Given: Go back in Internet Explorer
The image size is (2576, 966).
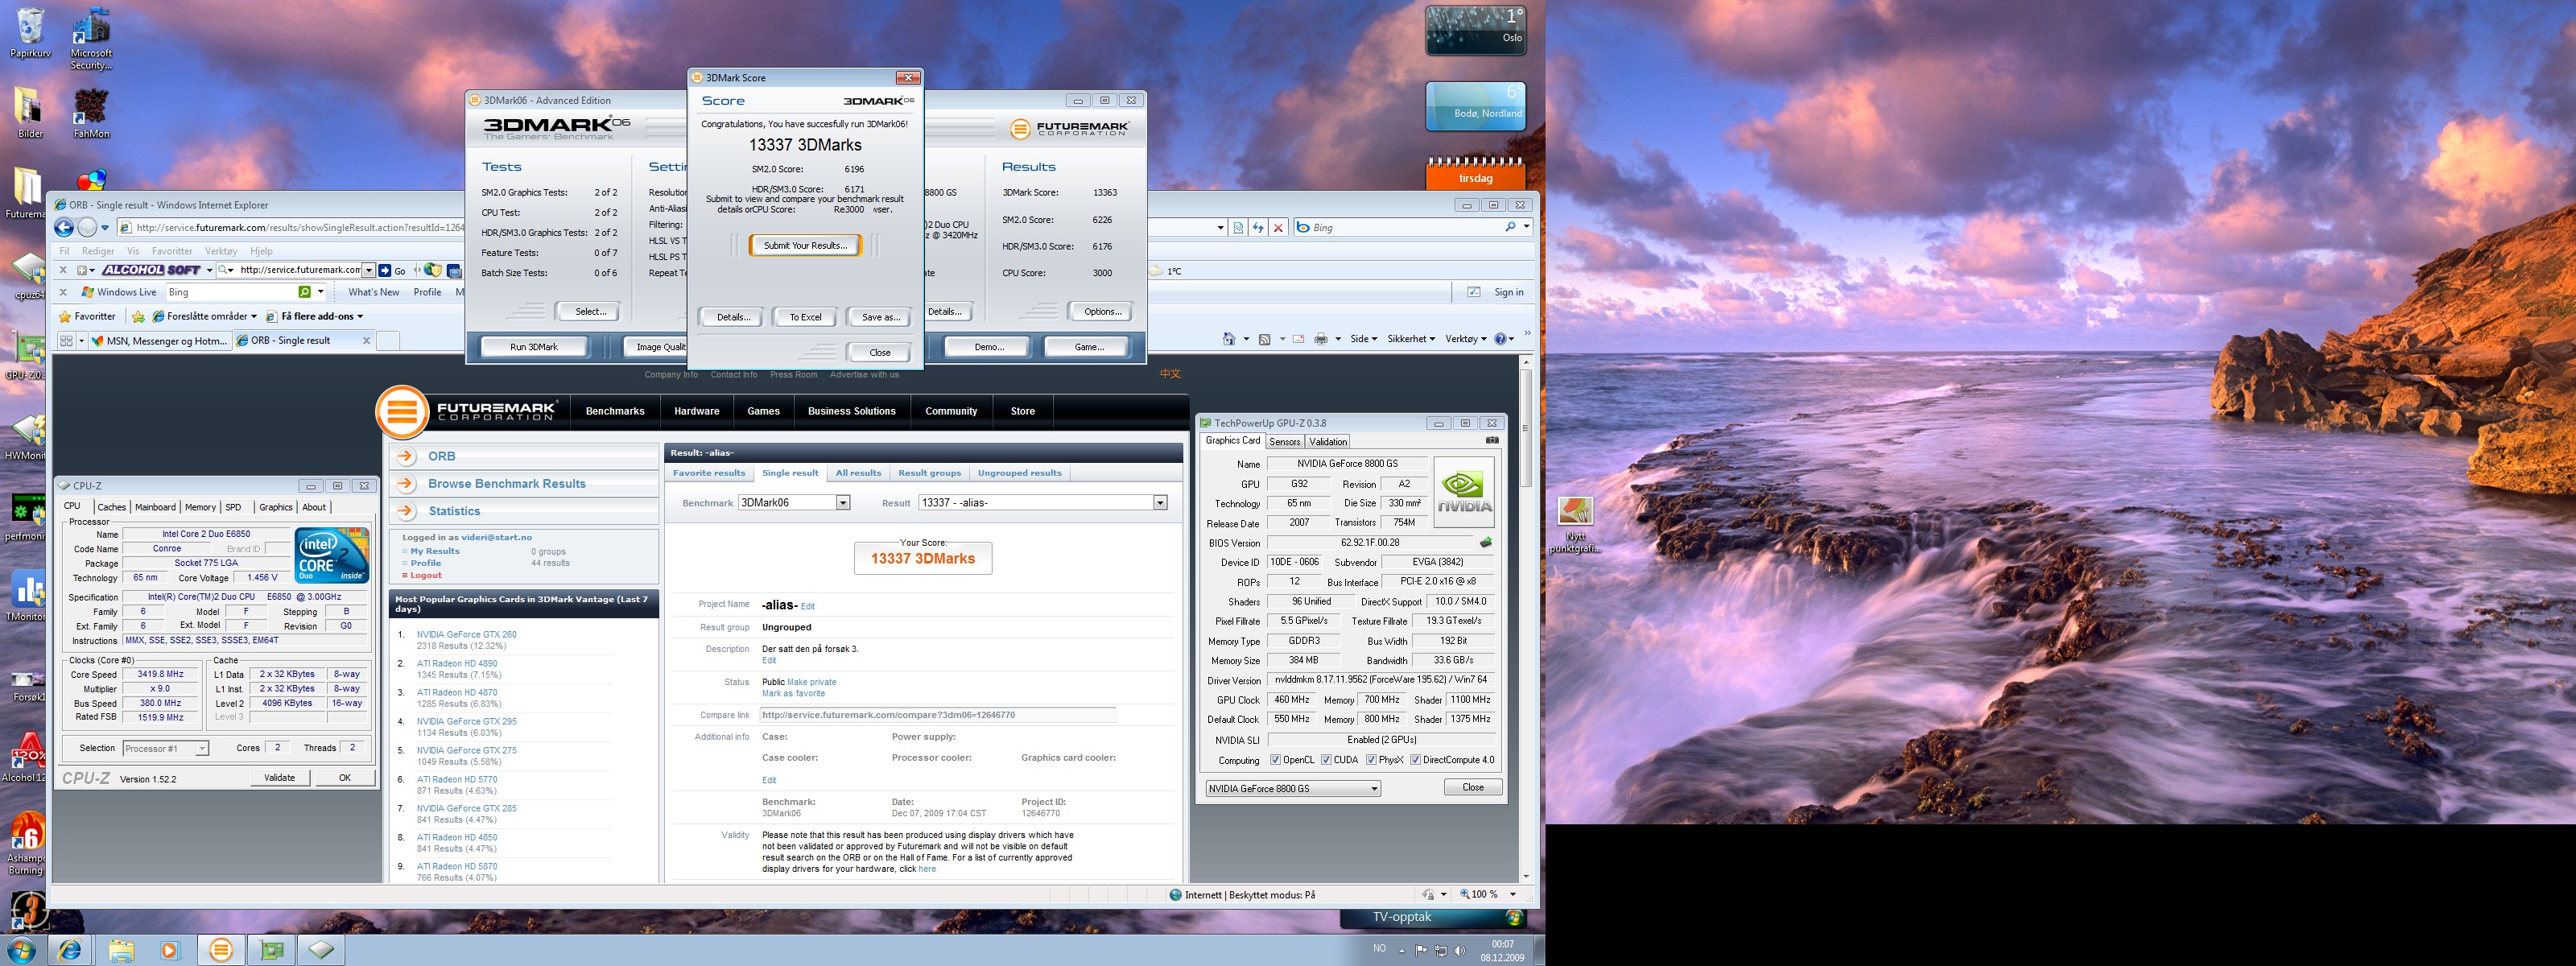Looking at the screenshot, I should (x=63, y=228).
